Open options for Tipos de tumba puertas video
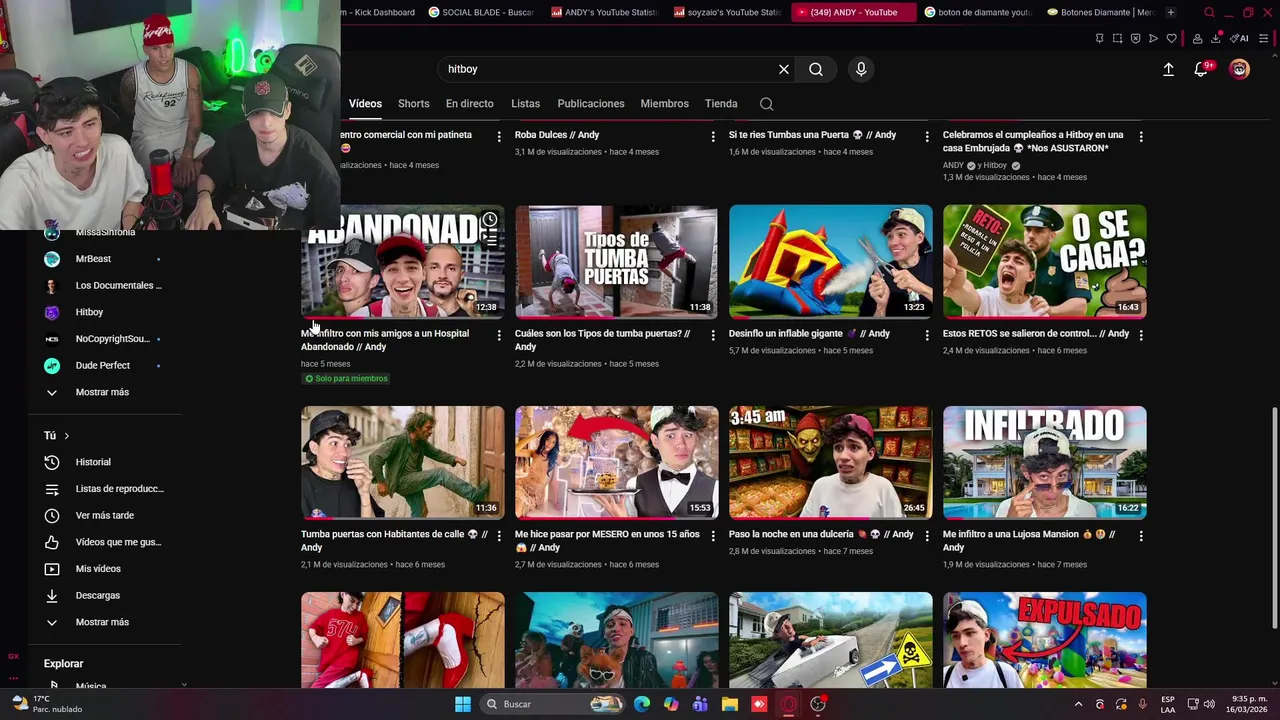Screen dimensions: 1280x720 (713, 335)
